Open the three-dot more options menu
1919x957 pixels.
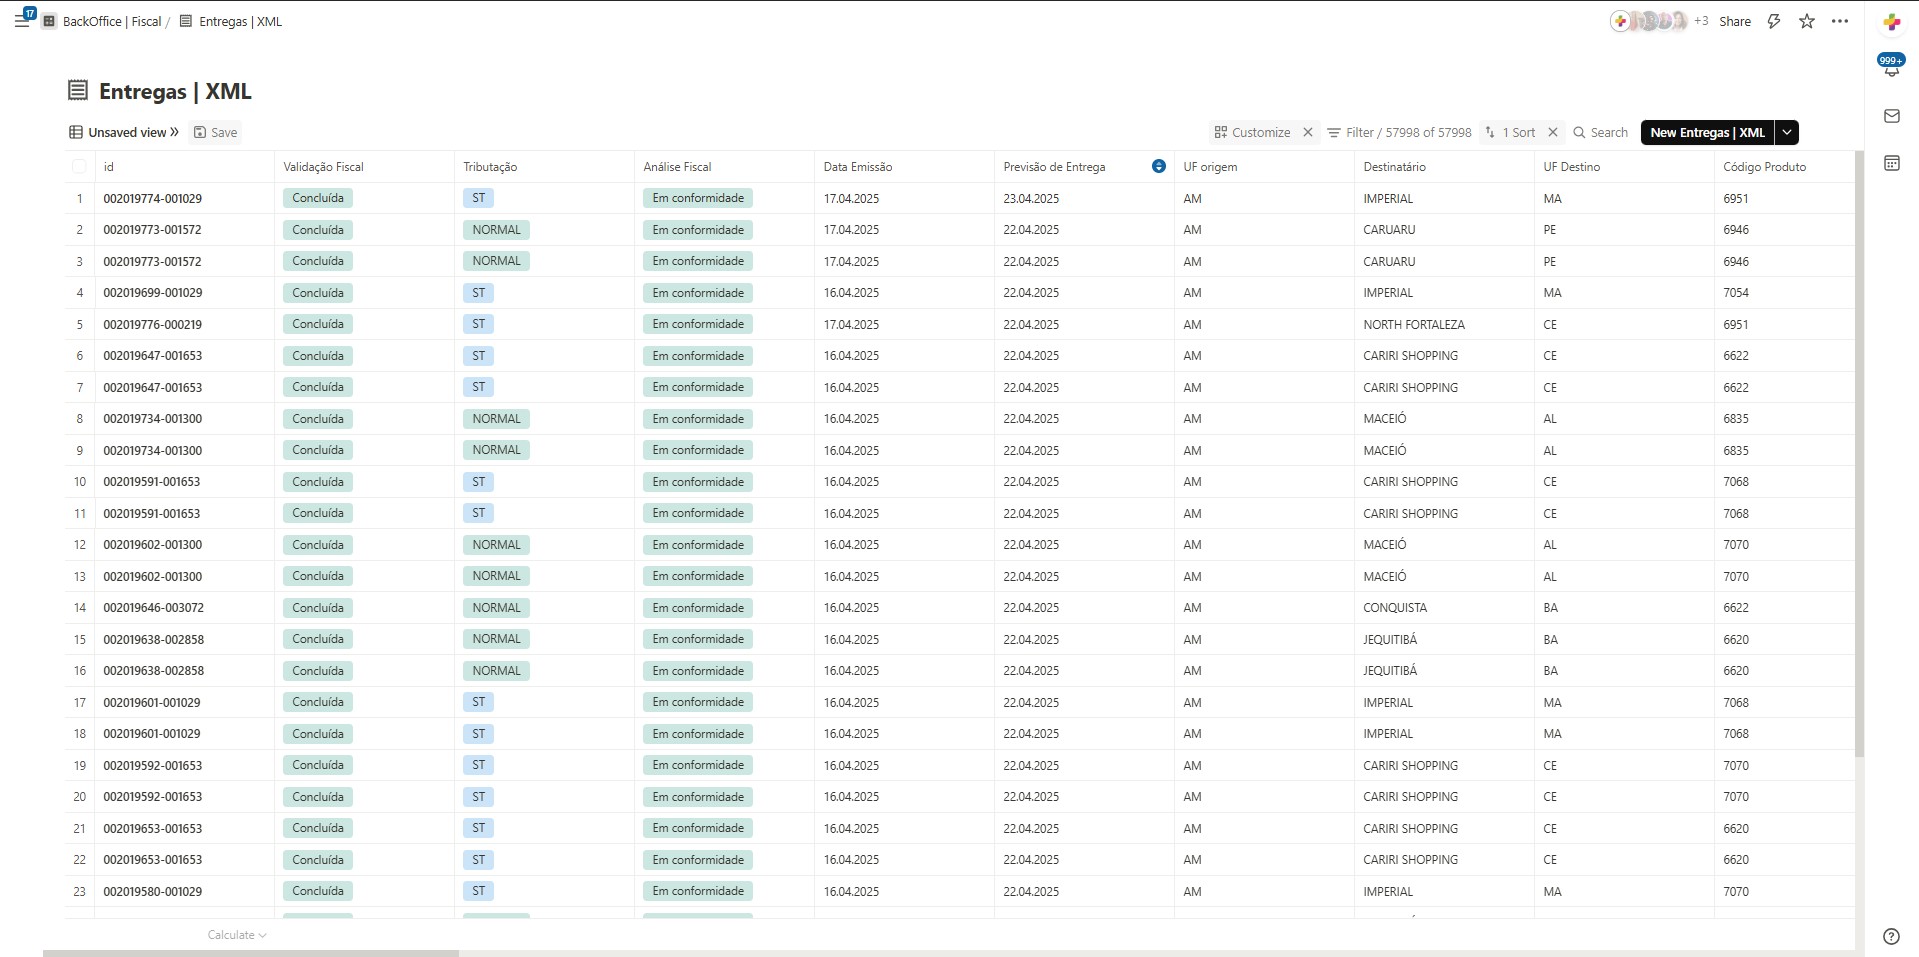click(1840, 21)
